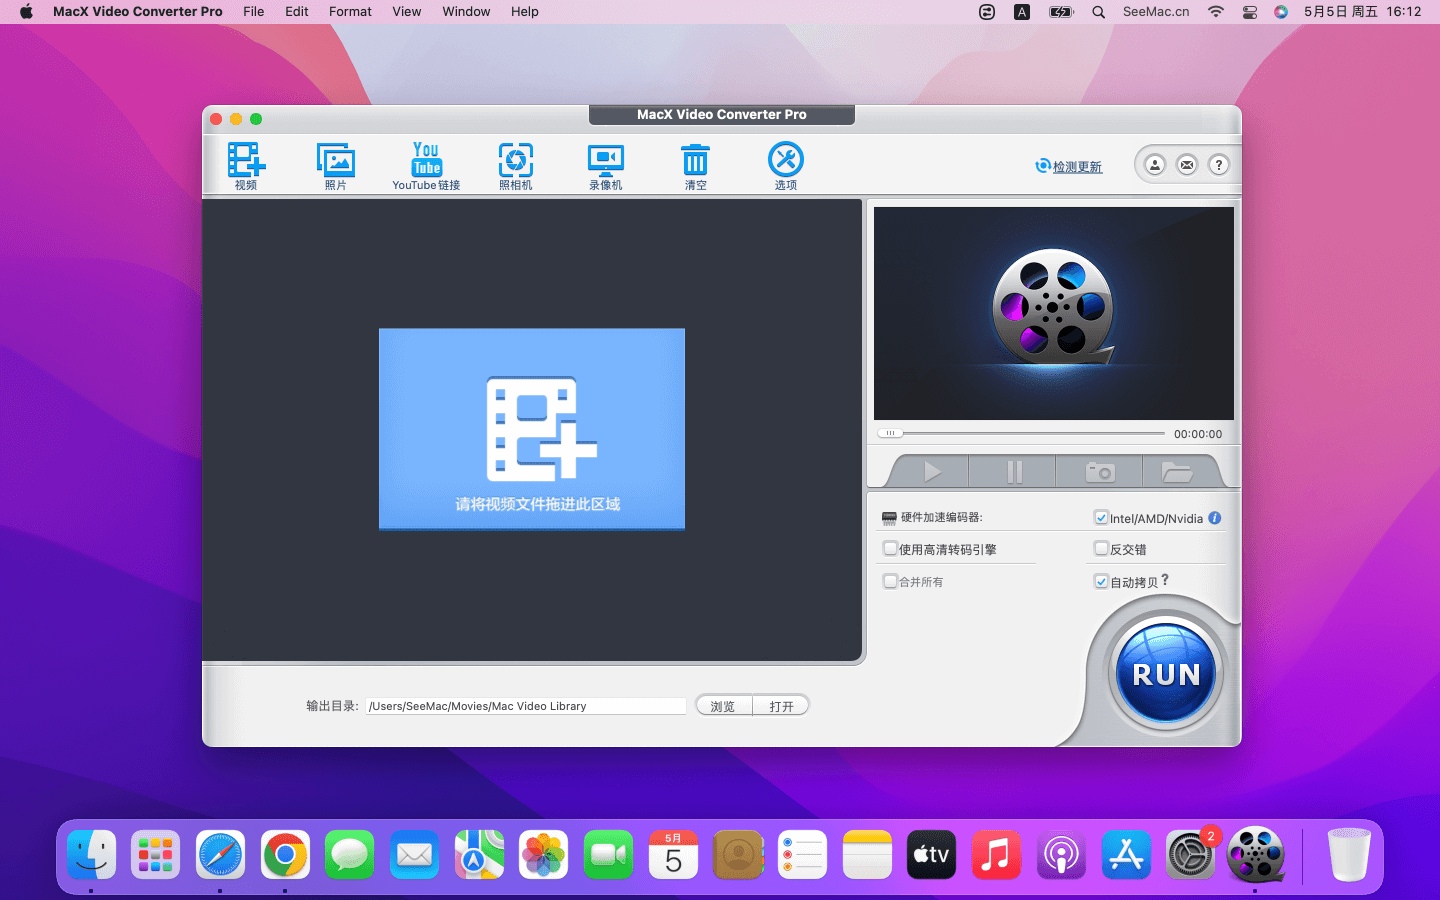Open output folder icon under preview
The image size is (1440, 900).
click(1176, 472)
